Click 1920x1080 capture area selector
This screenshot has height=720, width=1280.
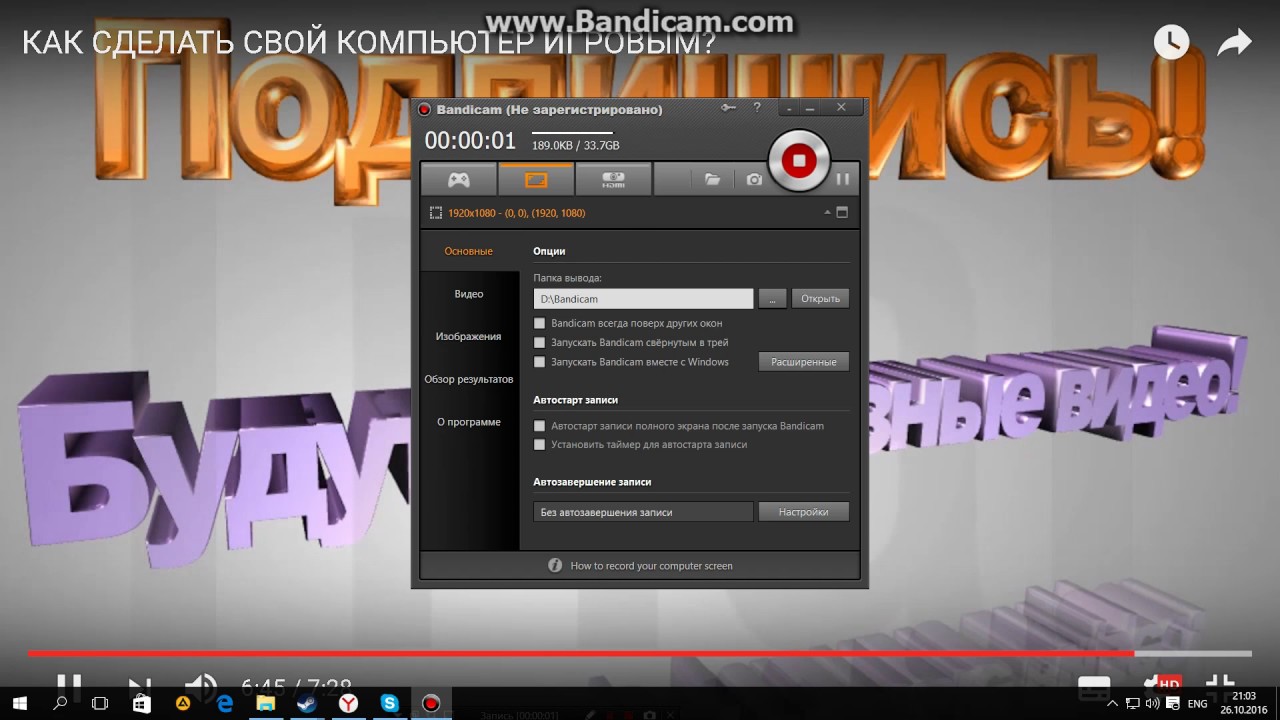point(516,213)
